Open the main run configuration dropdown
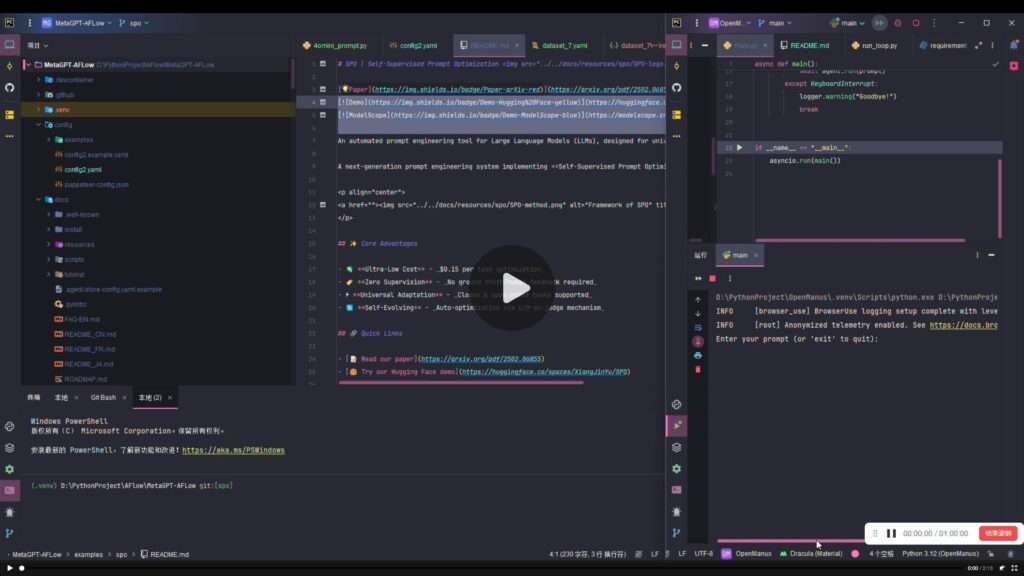 [849, 22]
